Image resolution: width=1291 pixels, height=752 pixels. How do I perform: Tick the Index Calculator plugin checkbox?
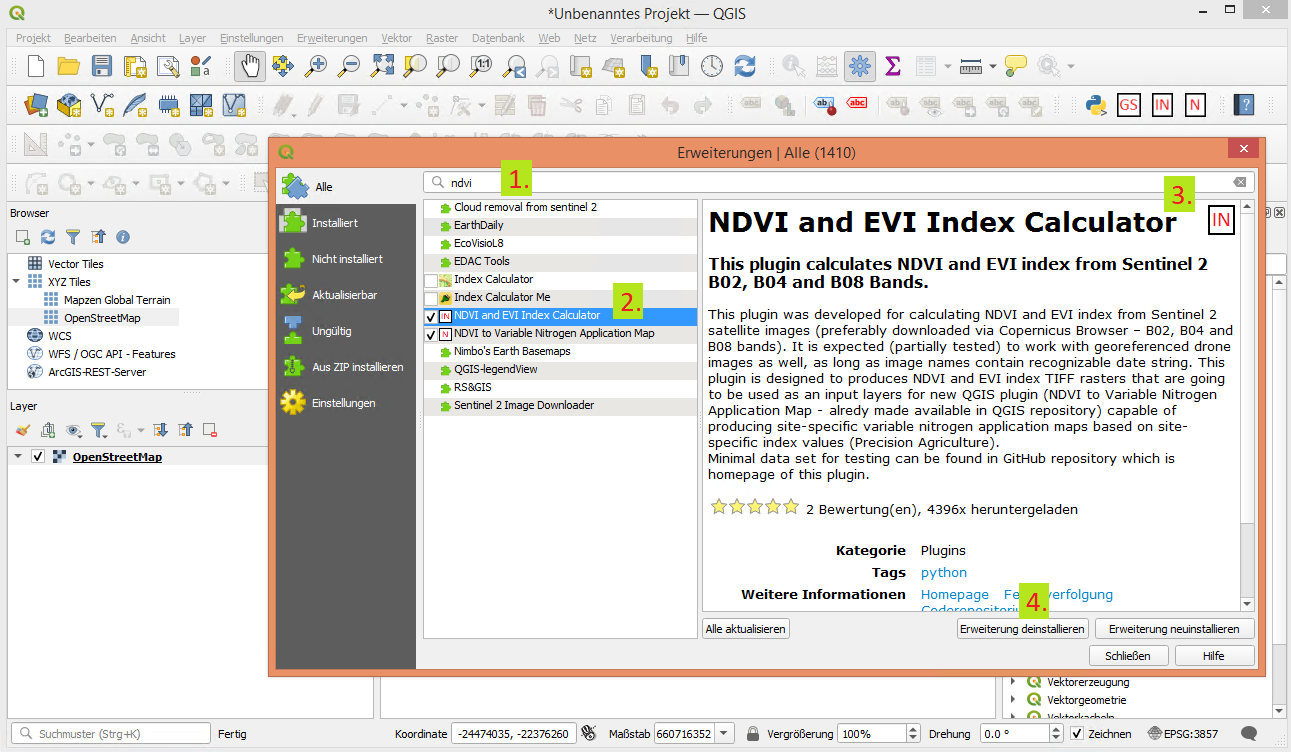pos(430,280)
